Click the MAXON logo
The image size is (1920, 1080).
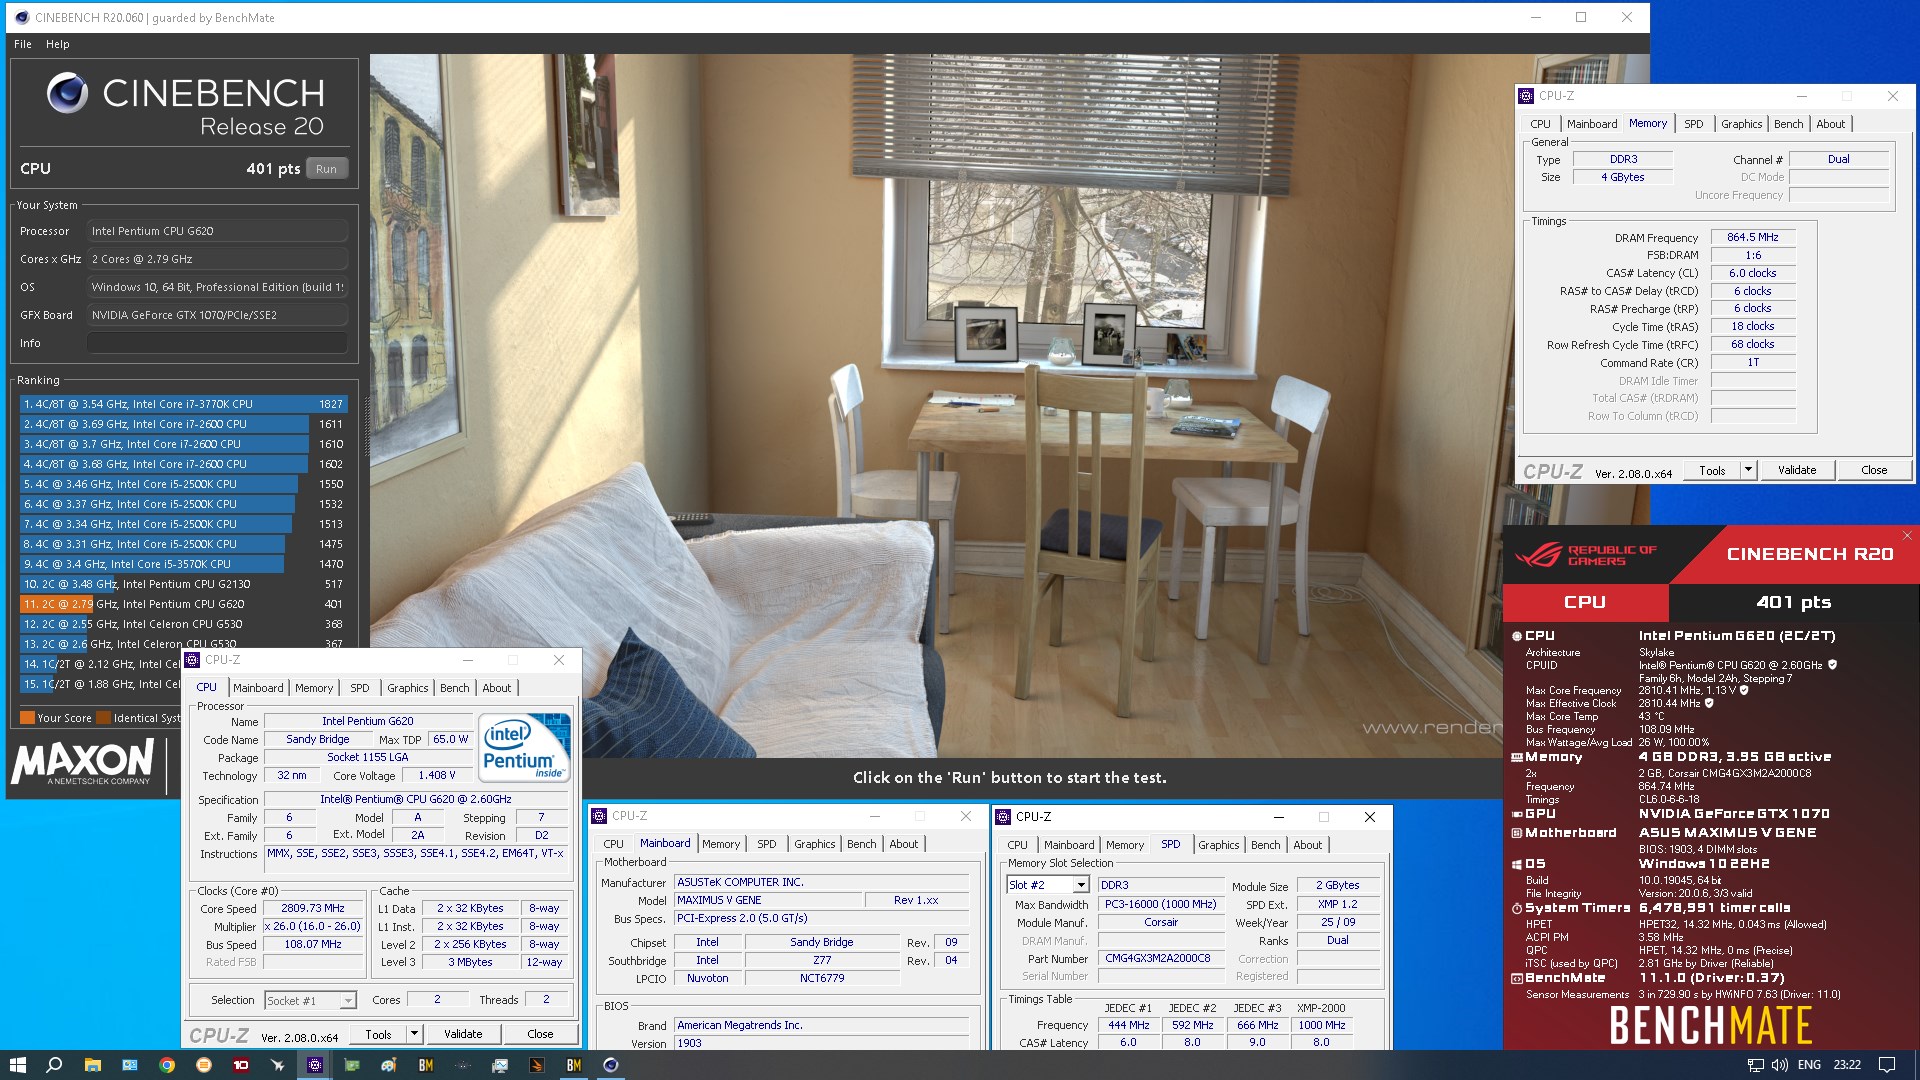[x=83, y=762]
